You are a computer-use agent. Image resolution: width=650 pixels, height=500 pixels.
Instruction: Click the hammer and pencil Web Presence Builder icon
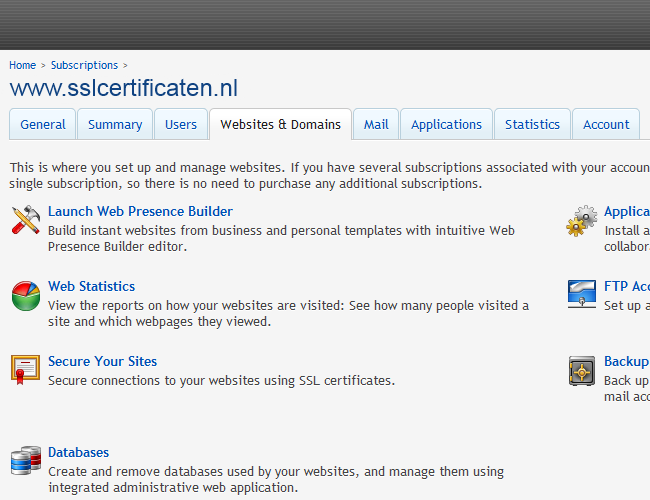[x=26, y=220]
